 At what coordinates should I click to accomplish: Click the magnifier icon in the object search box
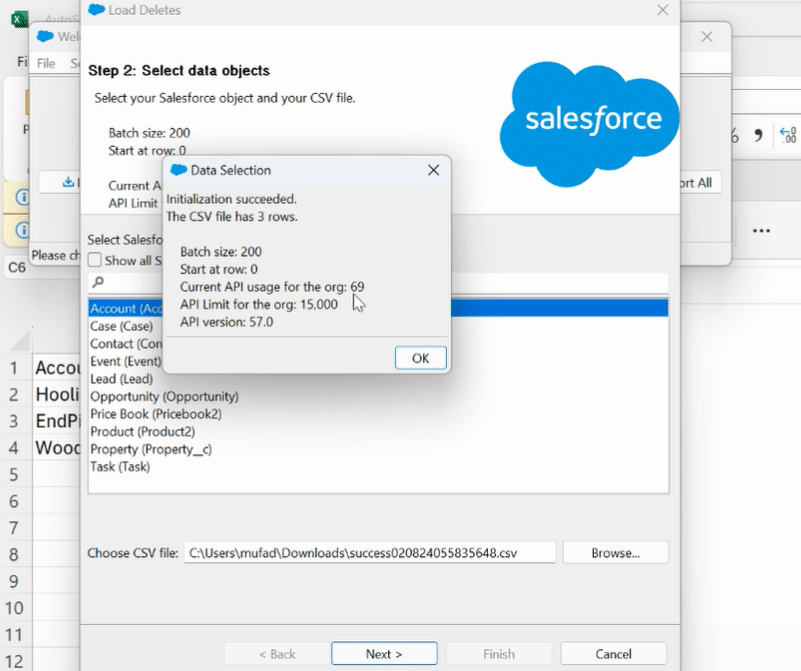[x=97, y=283]
